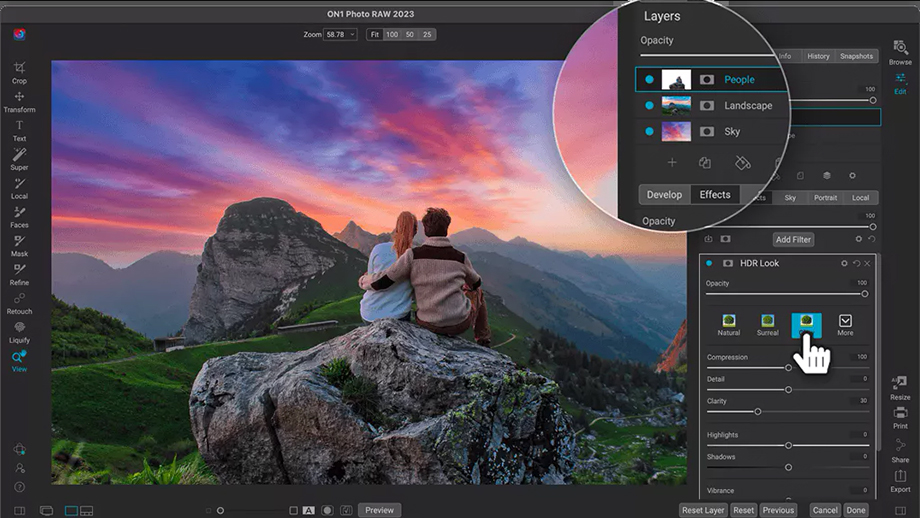Toggle visibility of the People layer

pos(650,79)
